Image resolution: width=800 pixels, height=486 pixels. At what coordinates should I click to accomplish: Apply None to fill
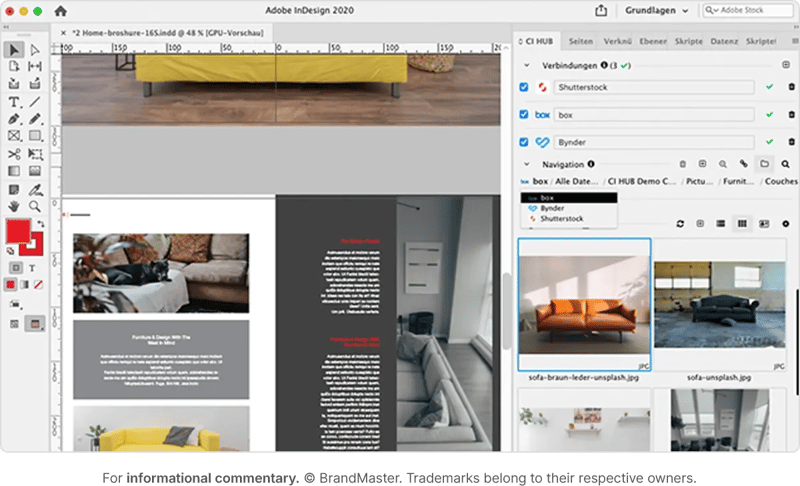point(38,285)
